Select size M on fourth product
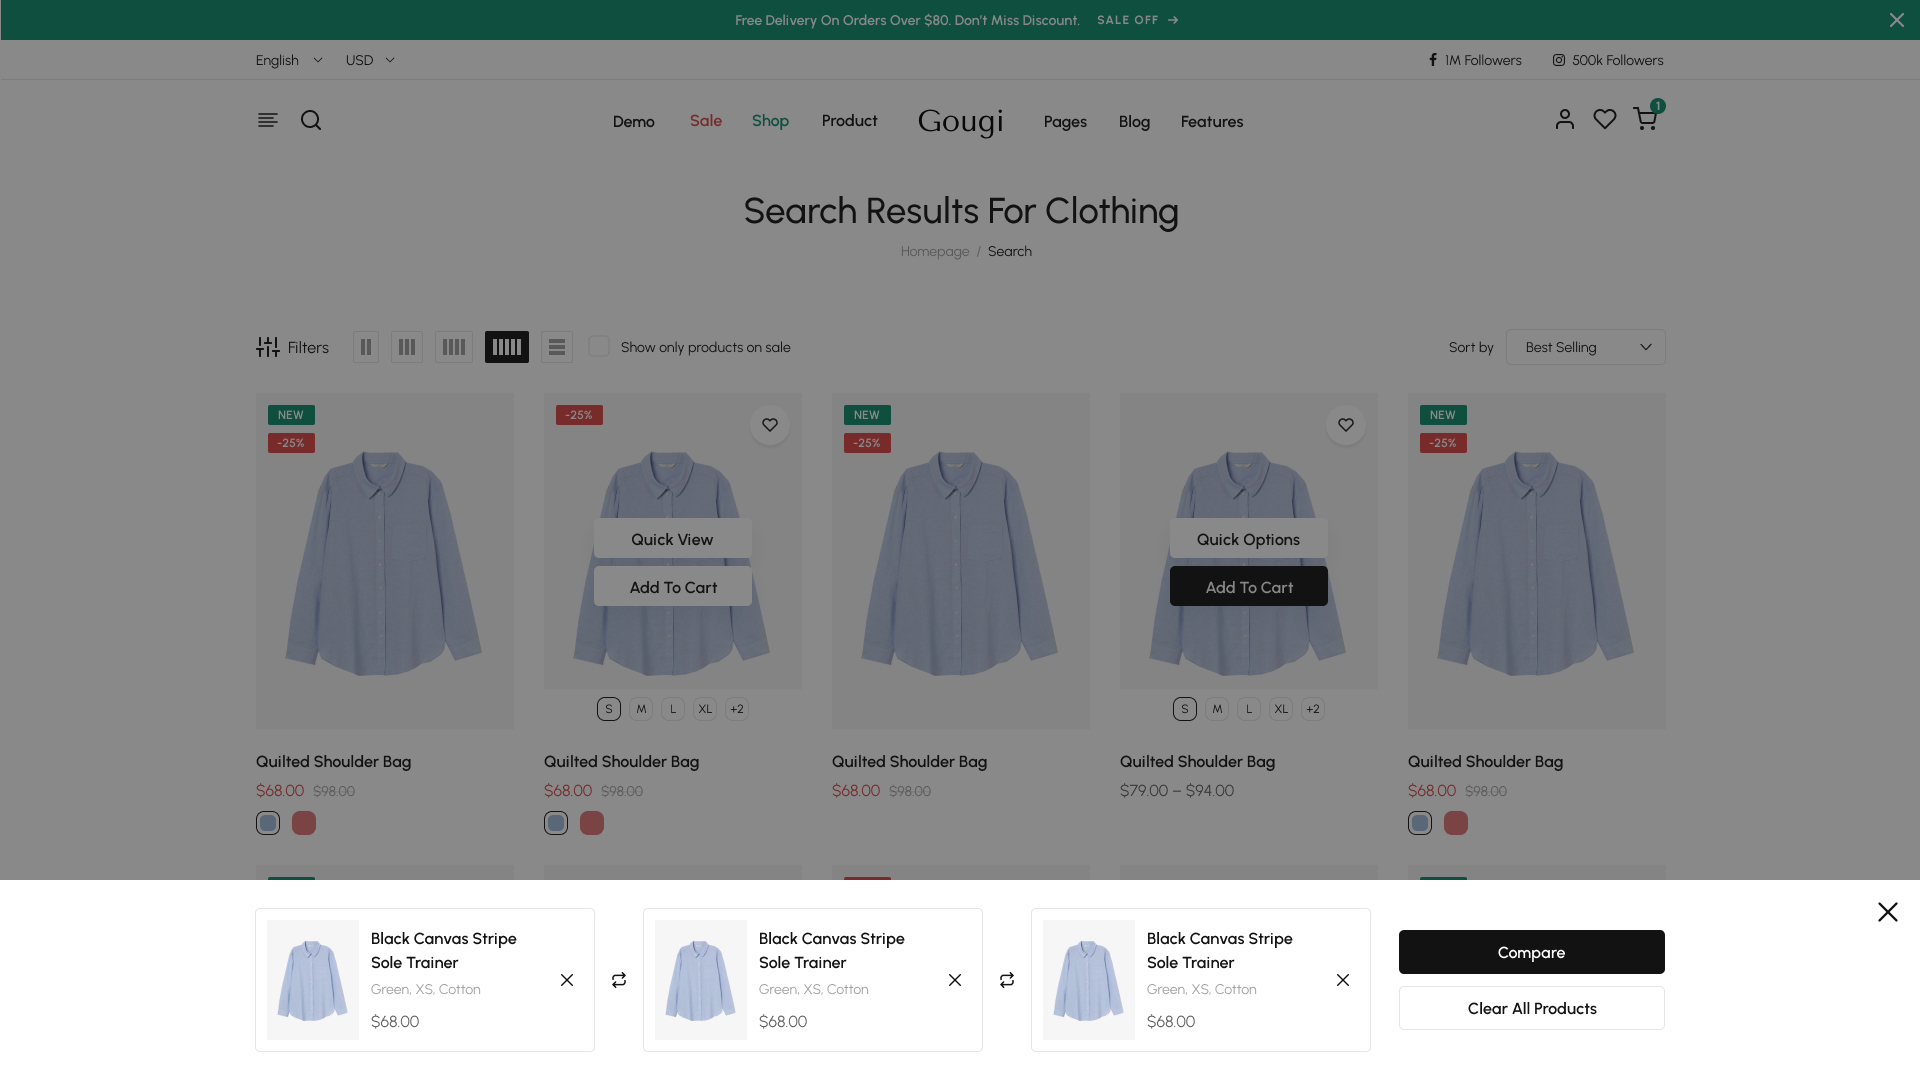 (x=1217, y=709)
